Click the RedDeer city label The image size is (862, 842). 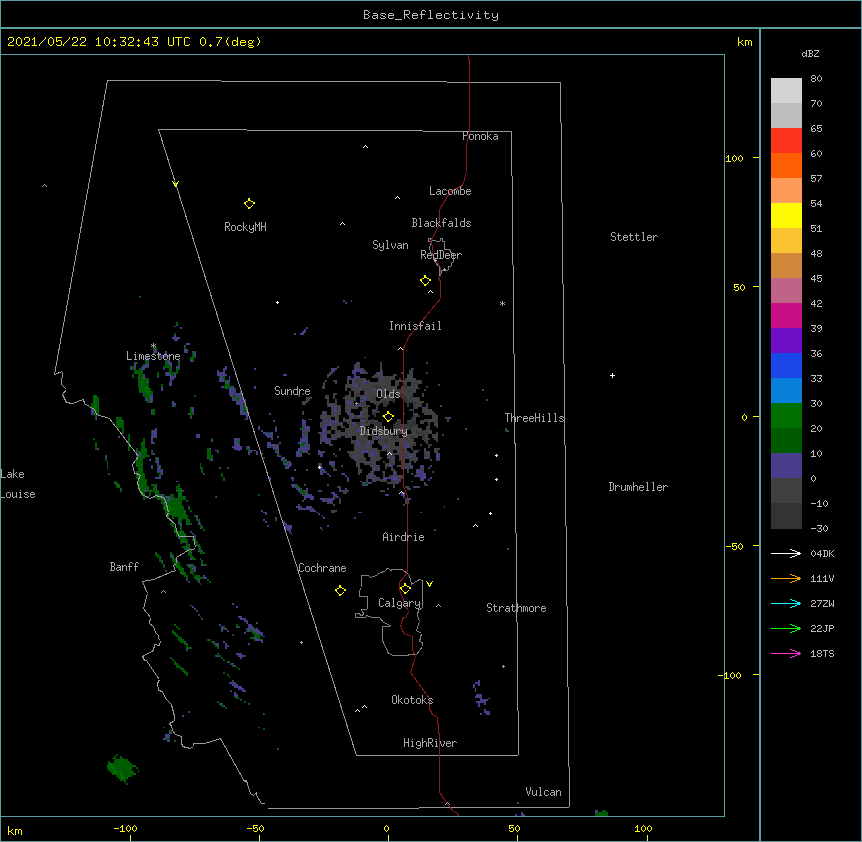point(441,255)
